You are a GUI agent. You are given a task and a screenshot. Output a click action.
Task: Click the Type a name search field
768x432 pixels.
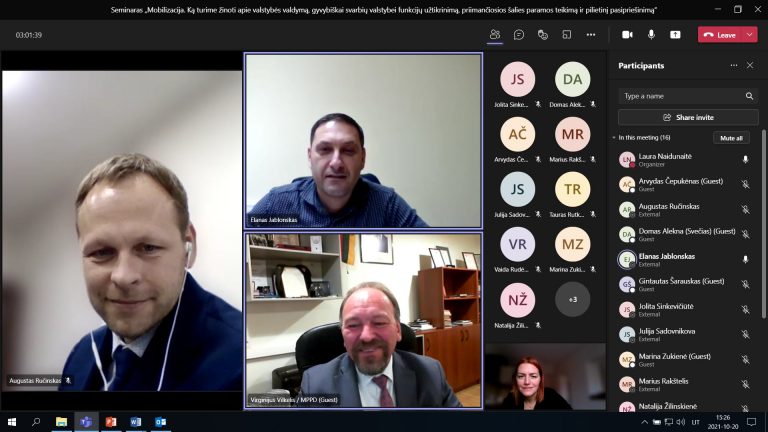pos(688,96)
